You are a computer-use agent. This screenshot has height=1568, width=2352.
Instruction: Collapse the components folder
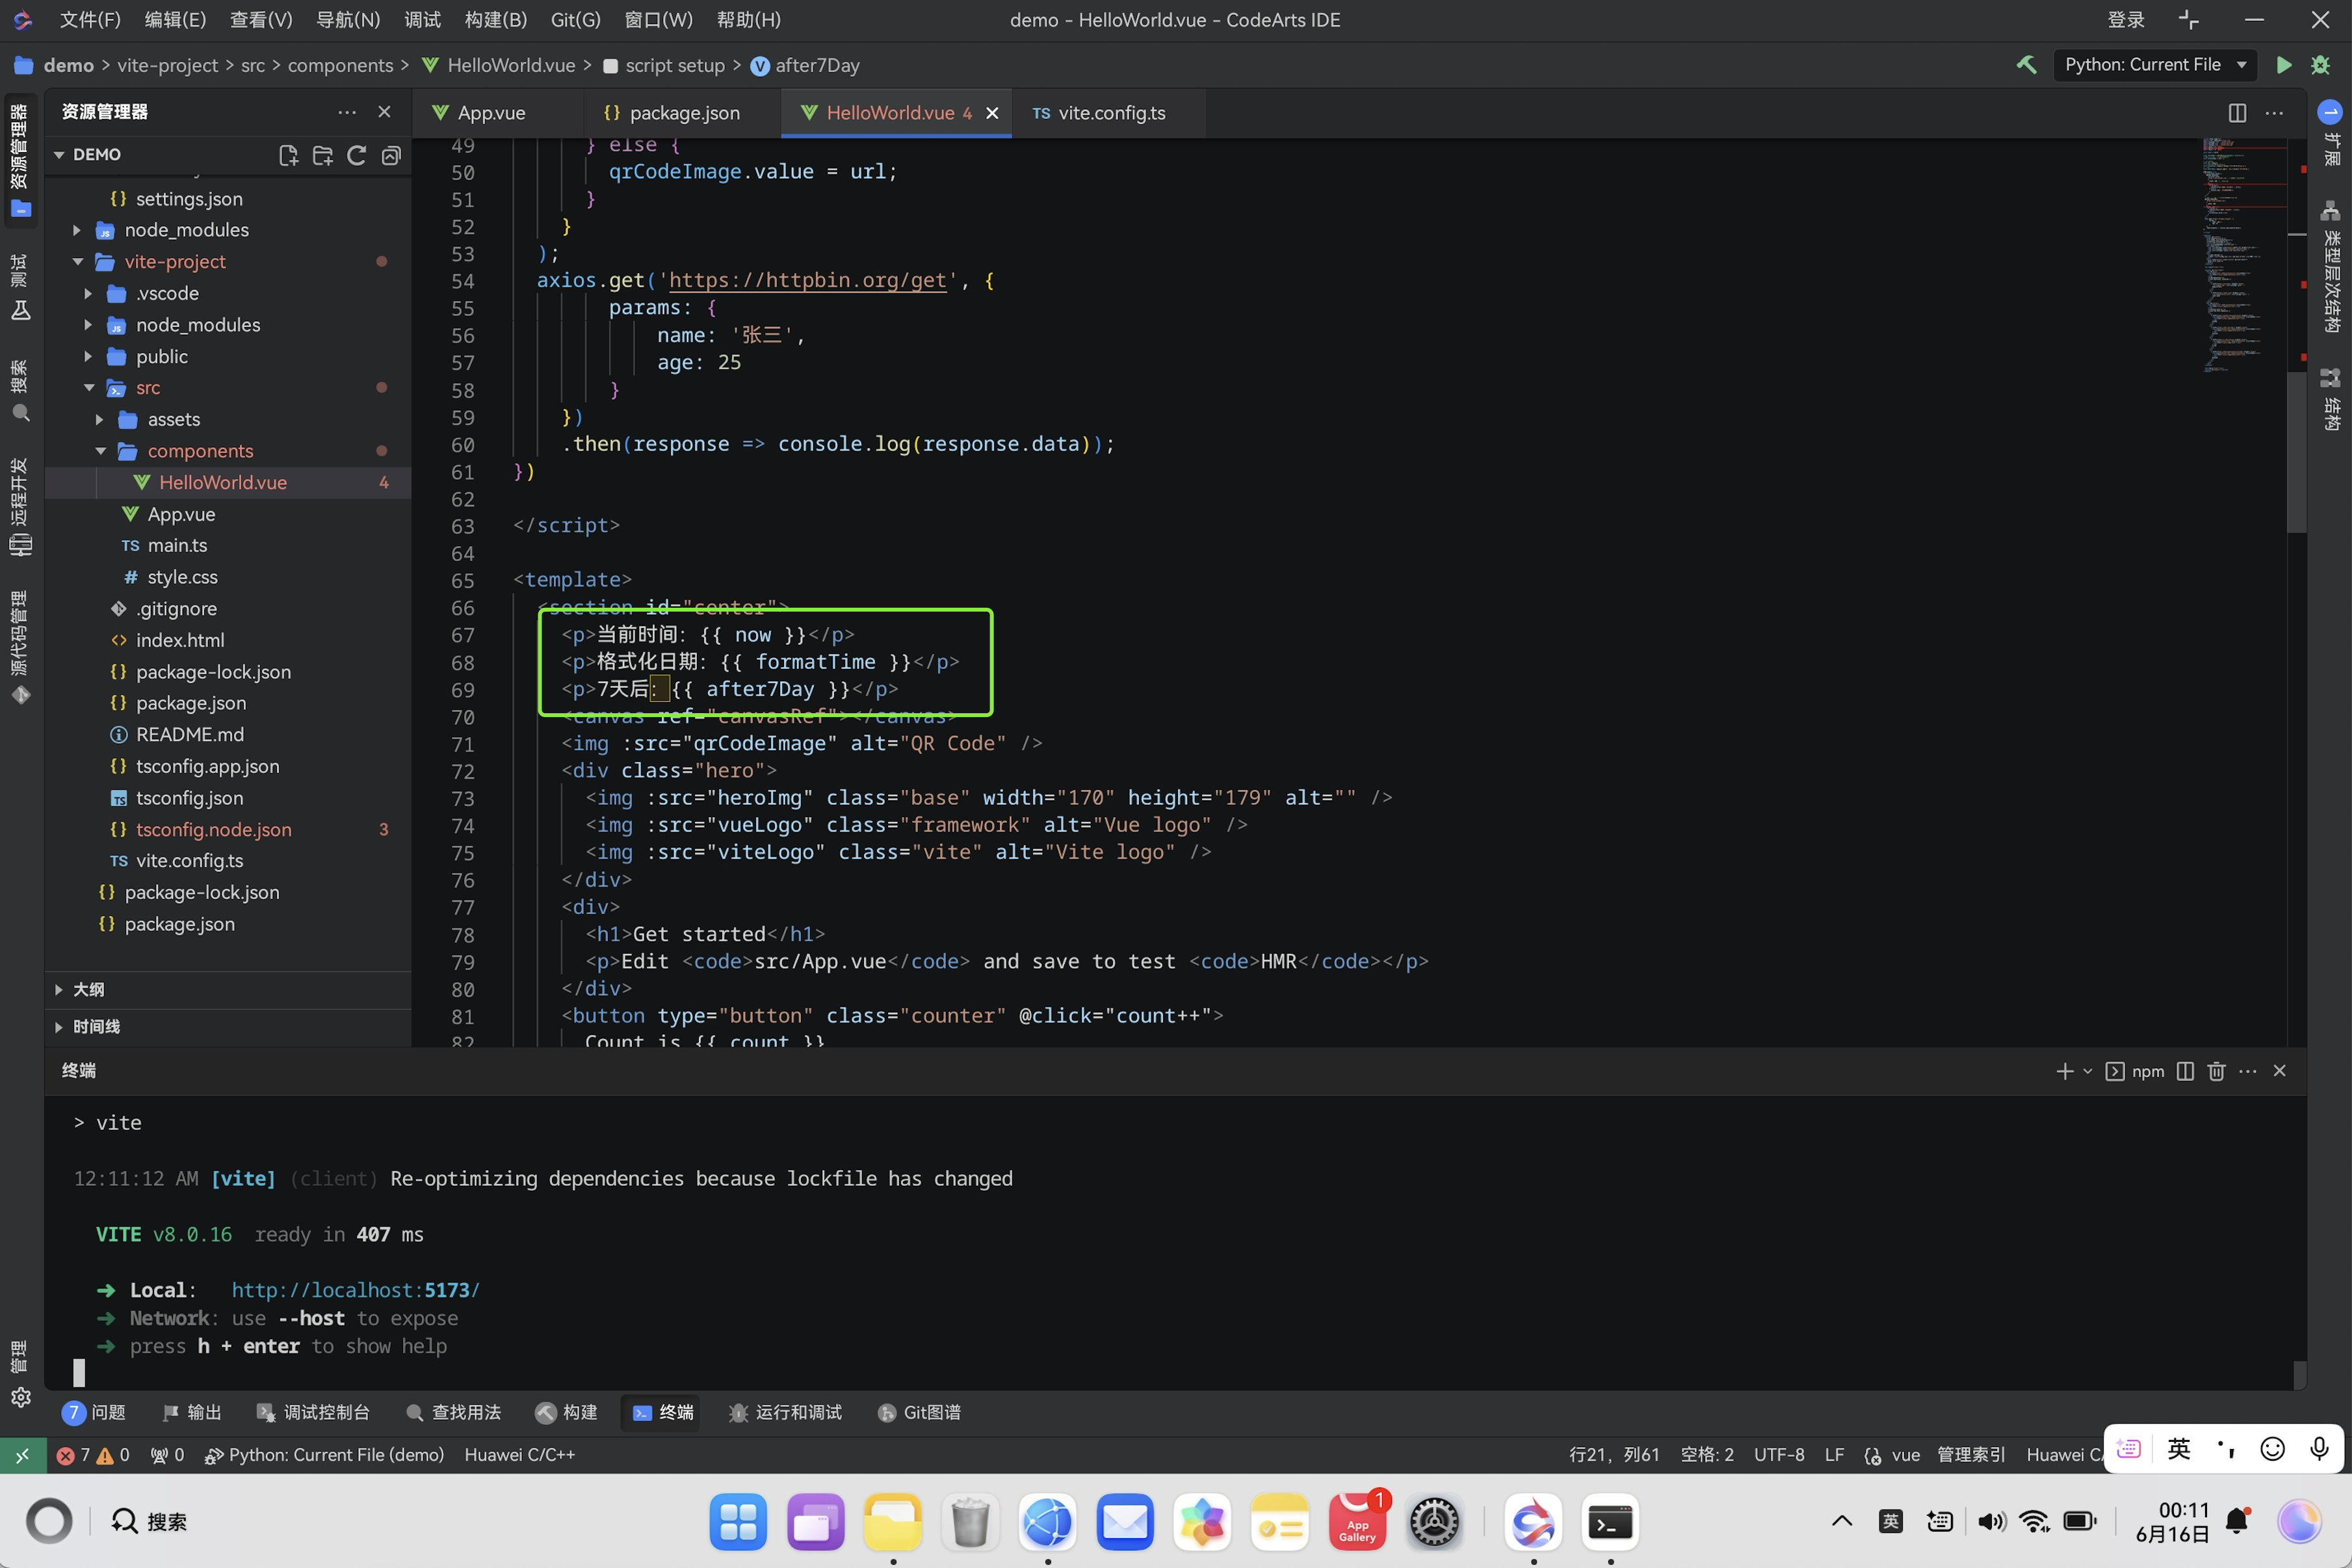(100, 451)
